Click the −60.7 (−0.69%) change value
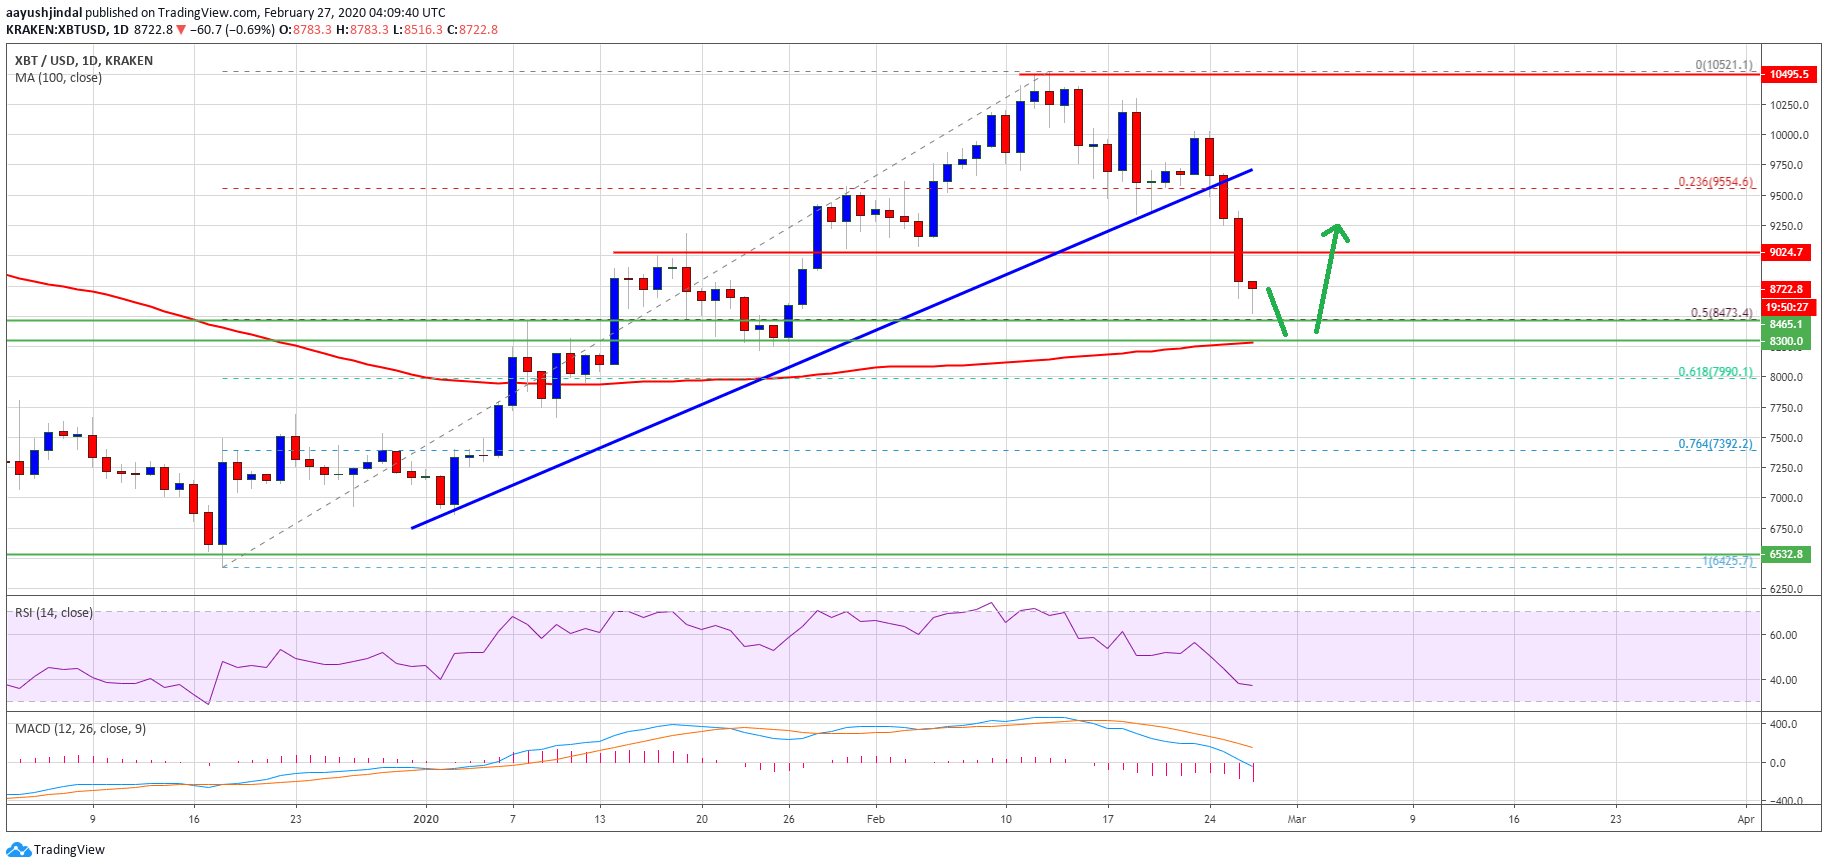The height and width of the screenshot is (868, 1828). click(232, 30)
